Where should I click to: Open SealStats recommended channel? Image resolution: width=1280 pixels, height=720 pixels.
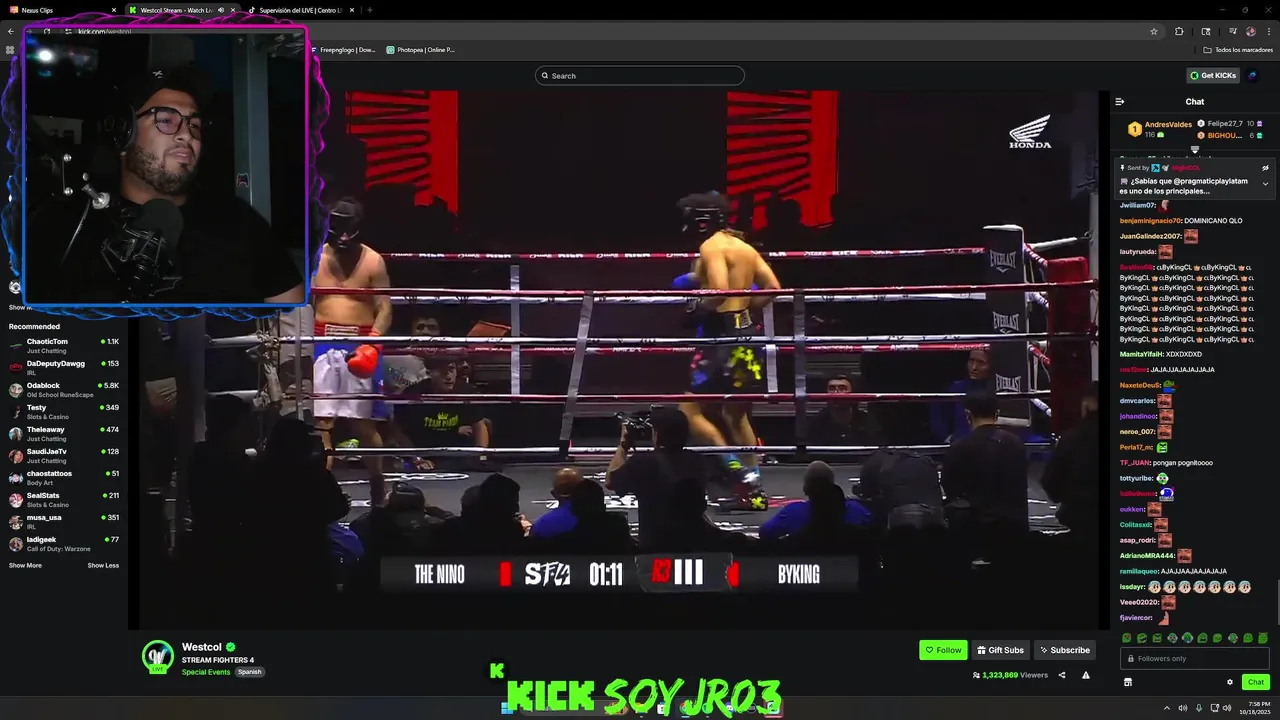[64, 500]
